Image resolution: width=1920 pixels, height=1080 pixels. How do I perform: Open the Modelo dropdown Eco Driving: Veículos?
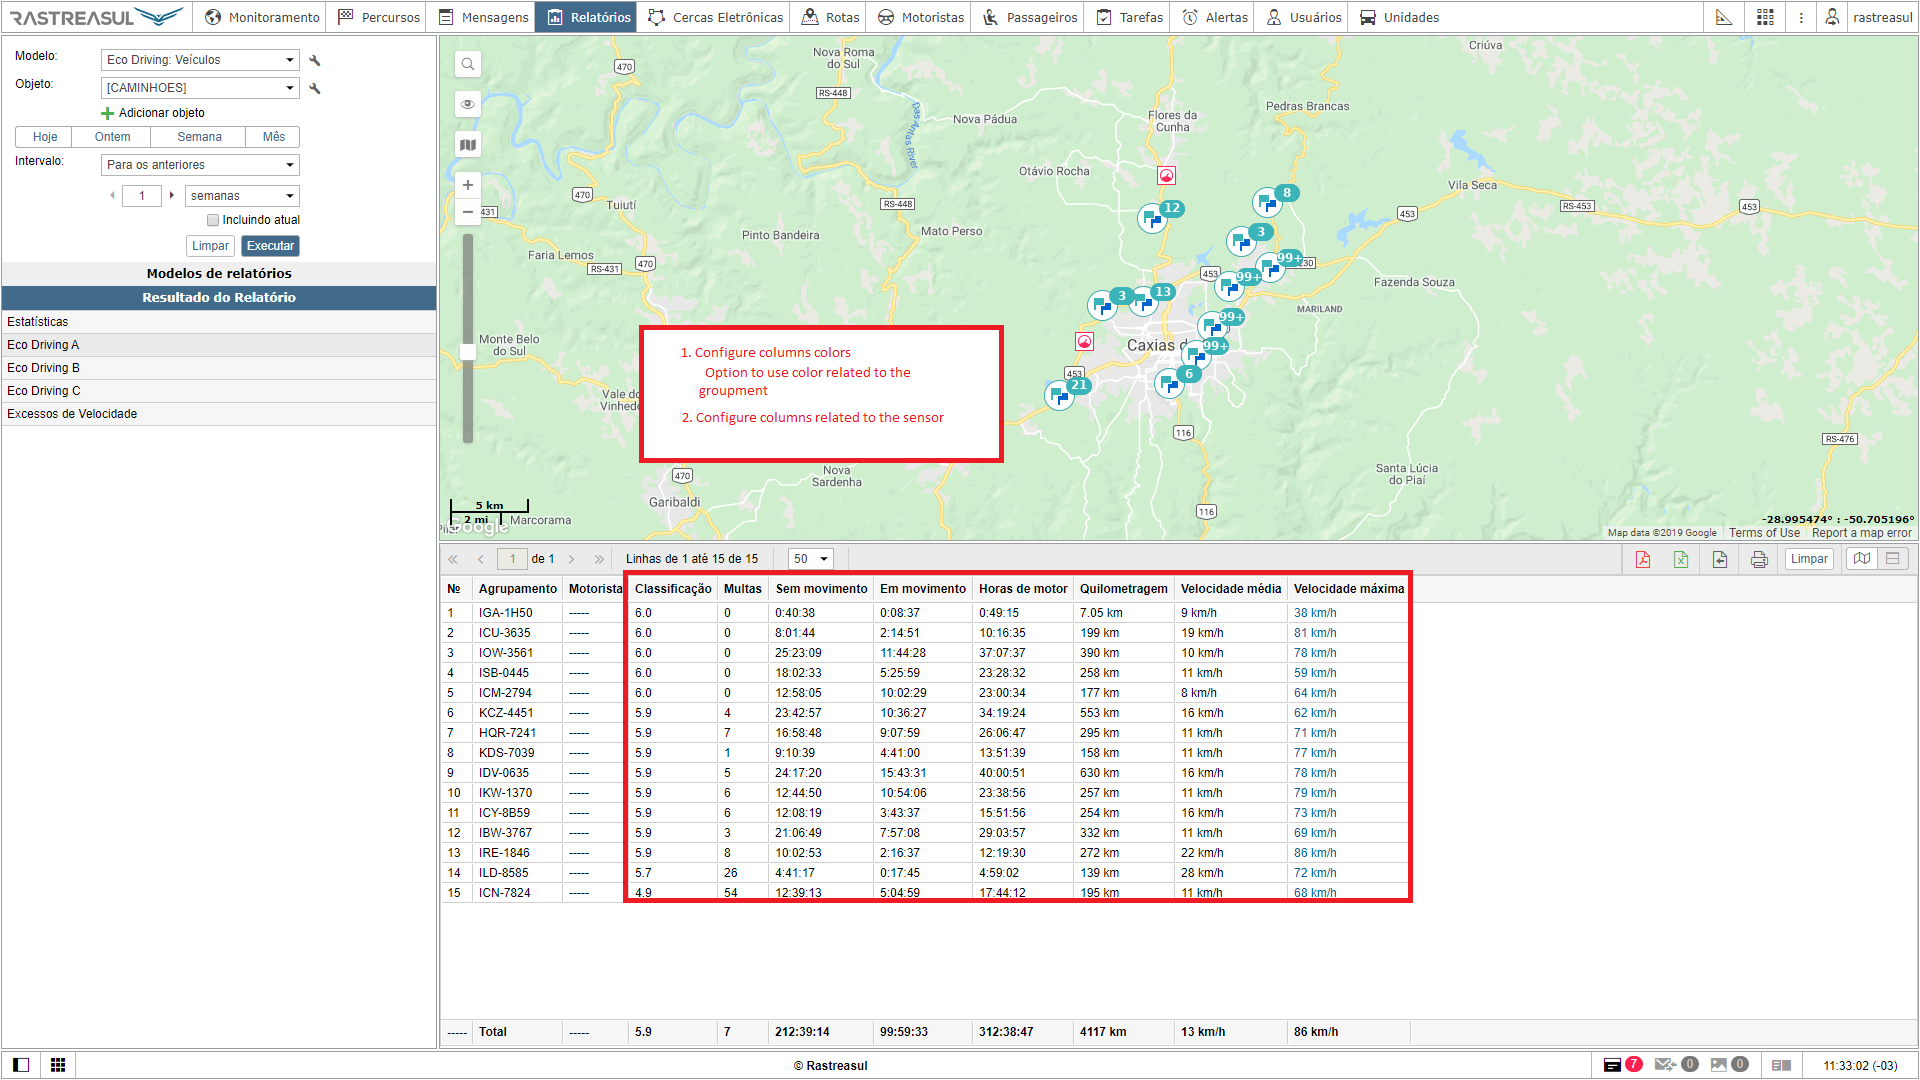click(x=200, y=60)
